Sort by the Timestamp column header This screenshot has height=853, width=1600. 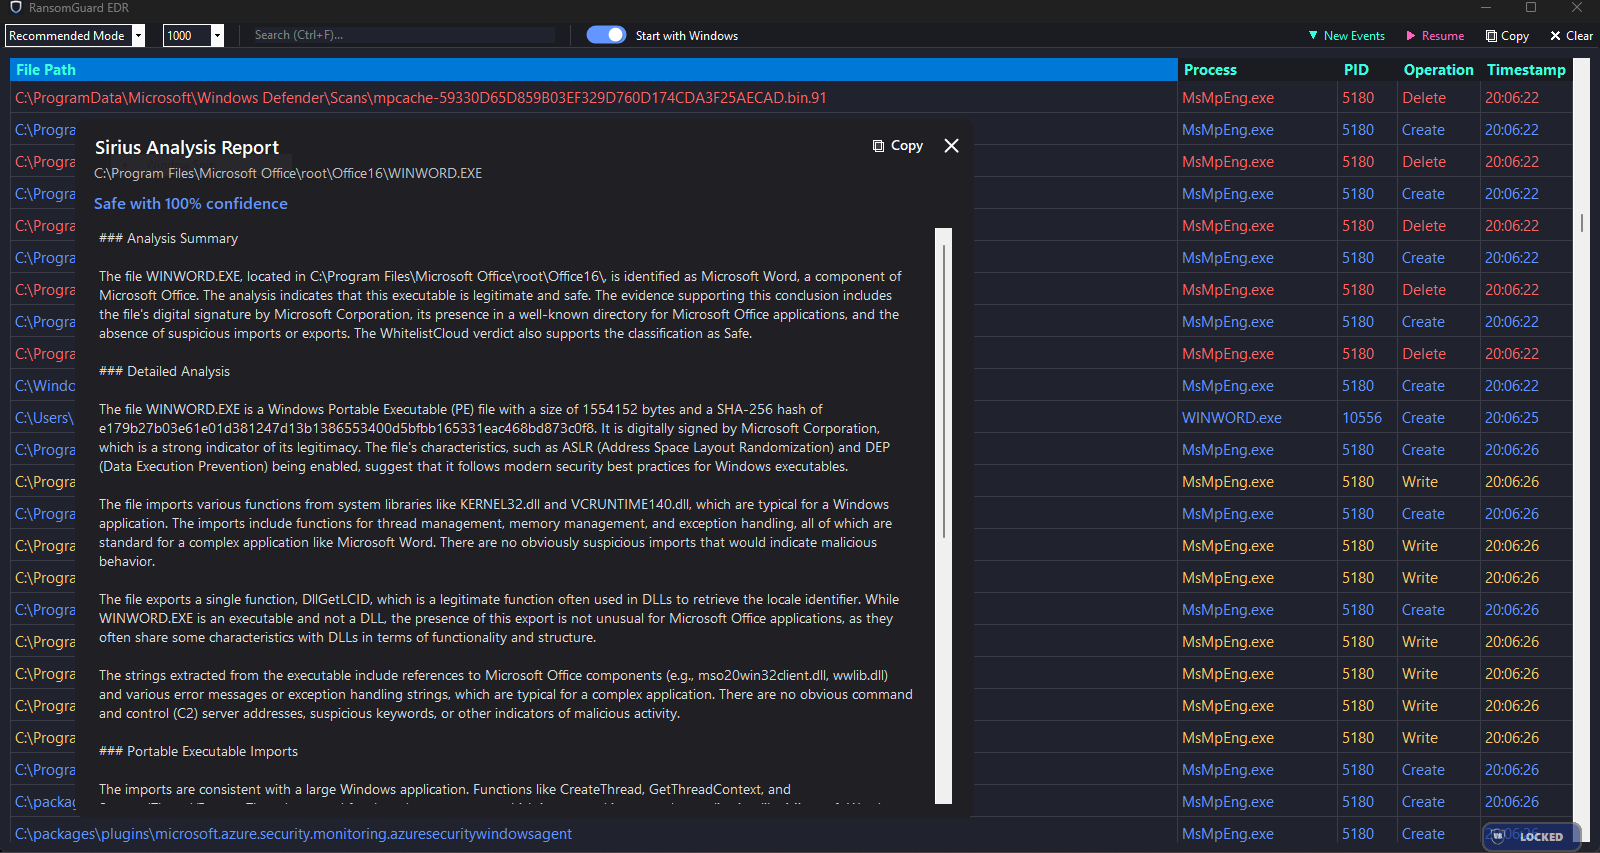coord(1526,70)
